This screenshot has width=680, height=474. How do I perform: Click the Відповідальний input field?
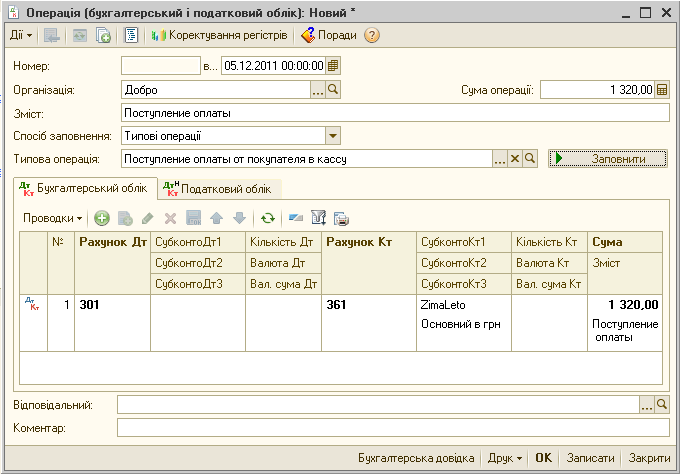(x=378, y=405)
